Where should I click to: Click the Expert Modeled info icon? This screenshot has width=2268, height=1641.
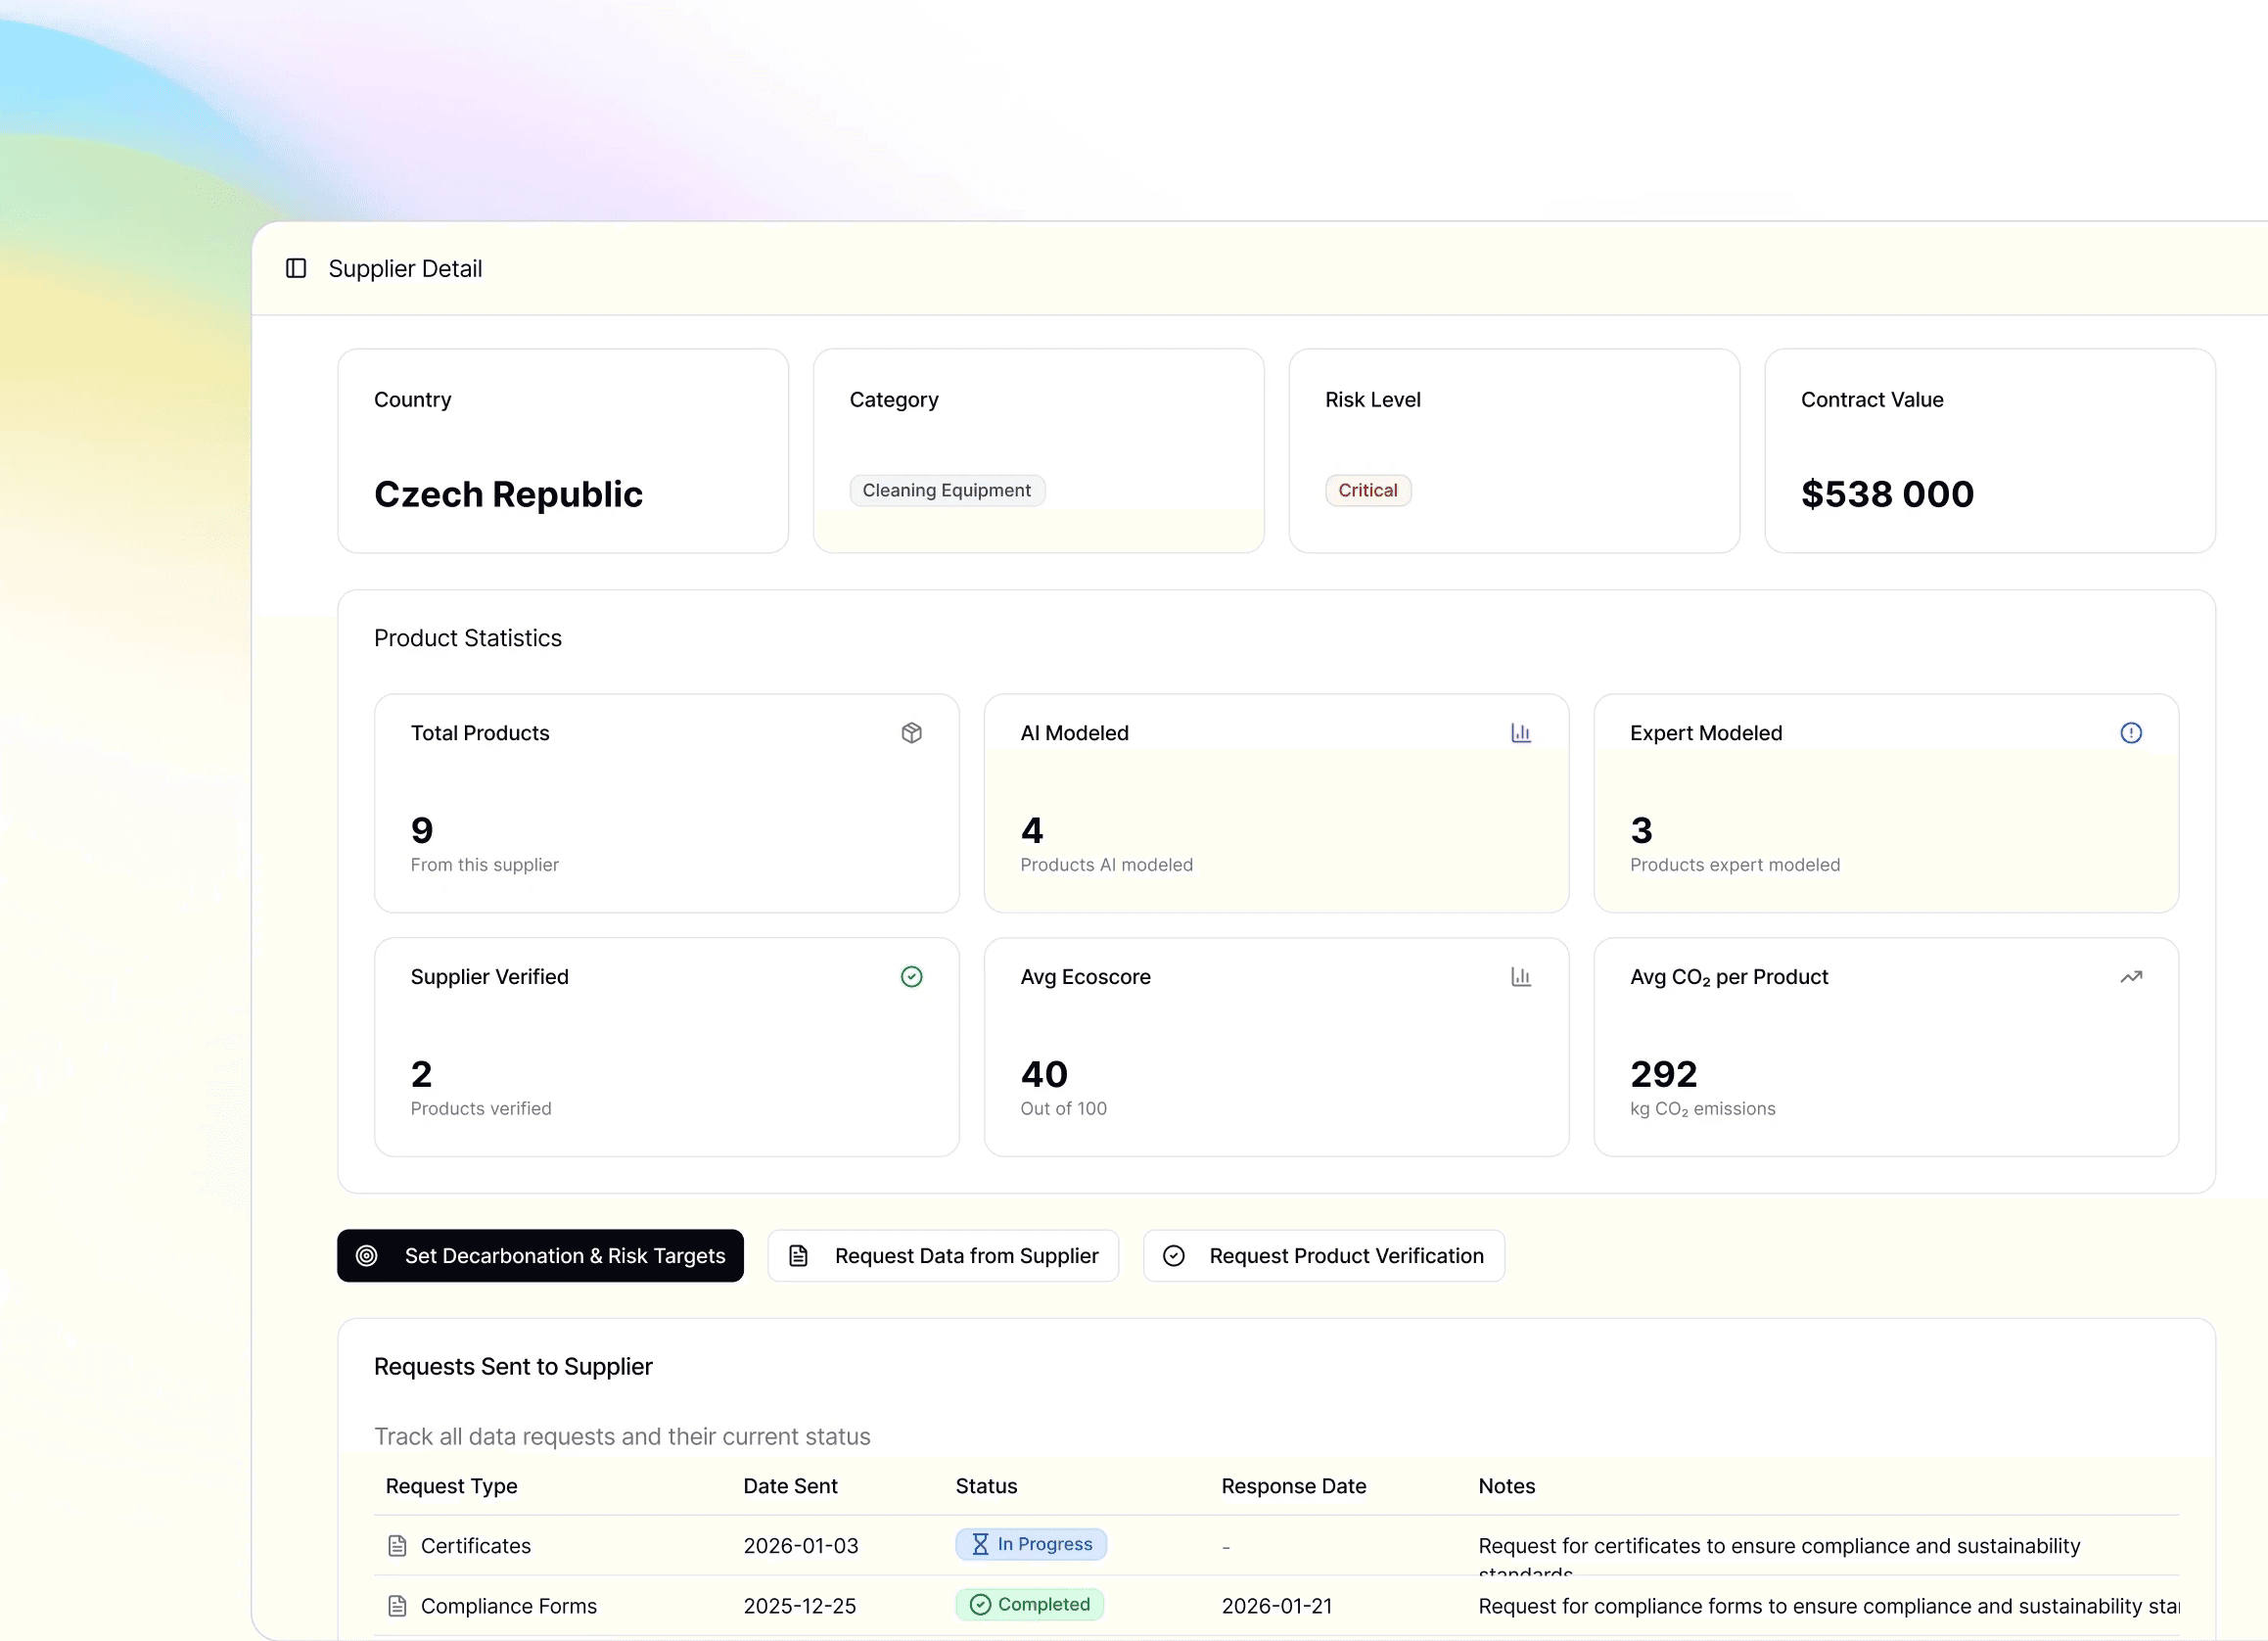pyautogui.click(x=2130, y=733)
